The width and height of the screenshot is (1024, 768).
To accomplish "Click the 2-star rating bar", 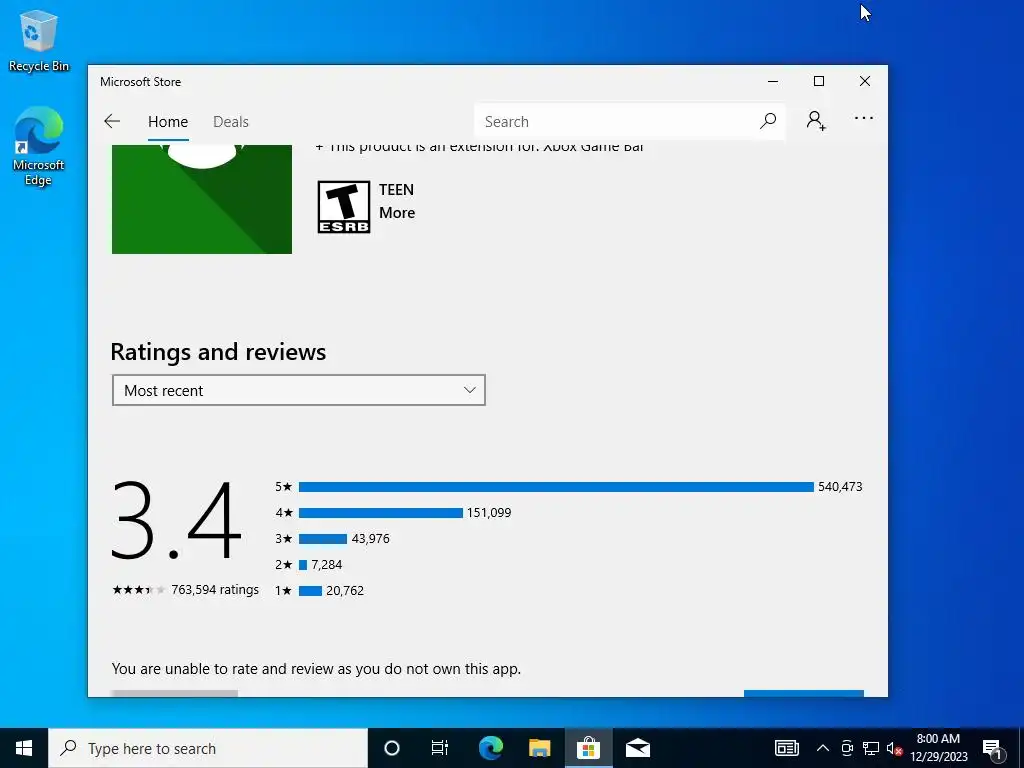I will point(303,565).
